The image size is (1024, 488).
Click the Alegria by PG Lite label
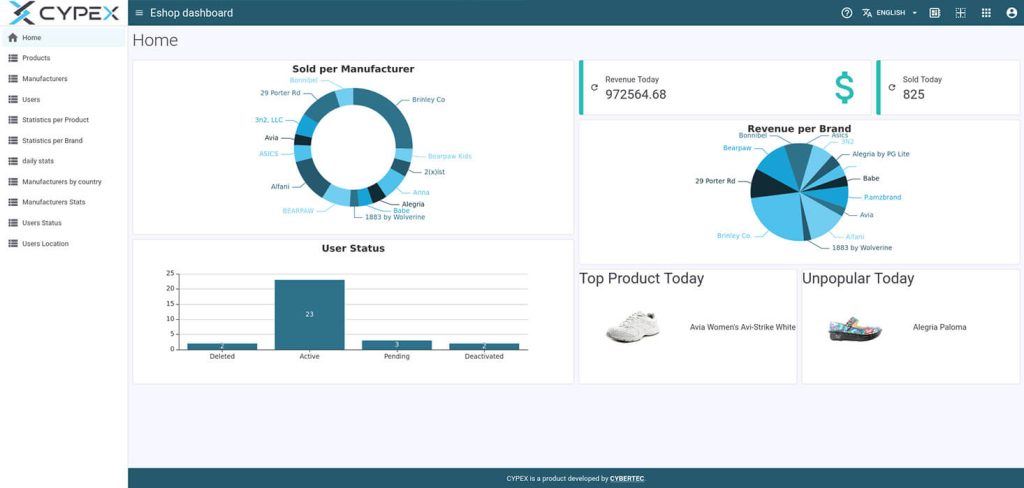pos(881,154)
